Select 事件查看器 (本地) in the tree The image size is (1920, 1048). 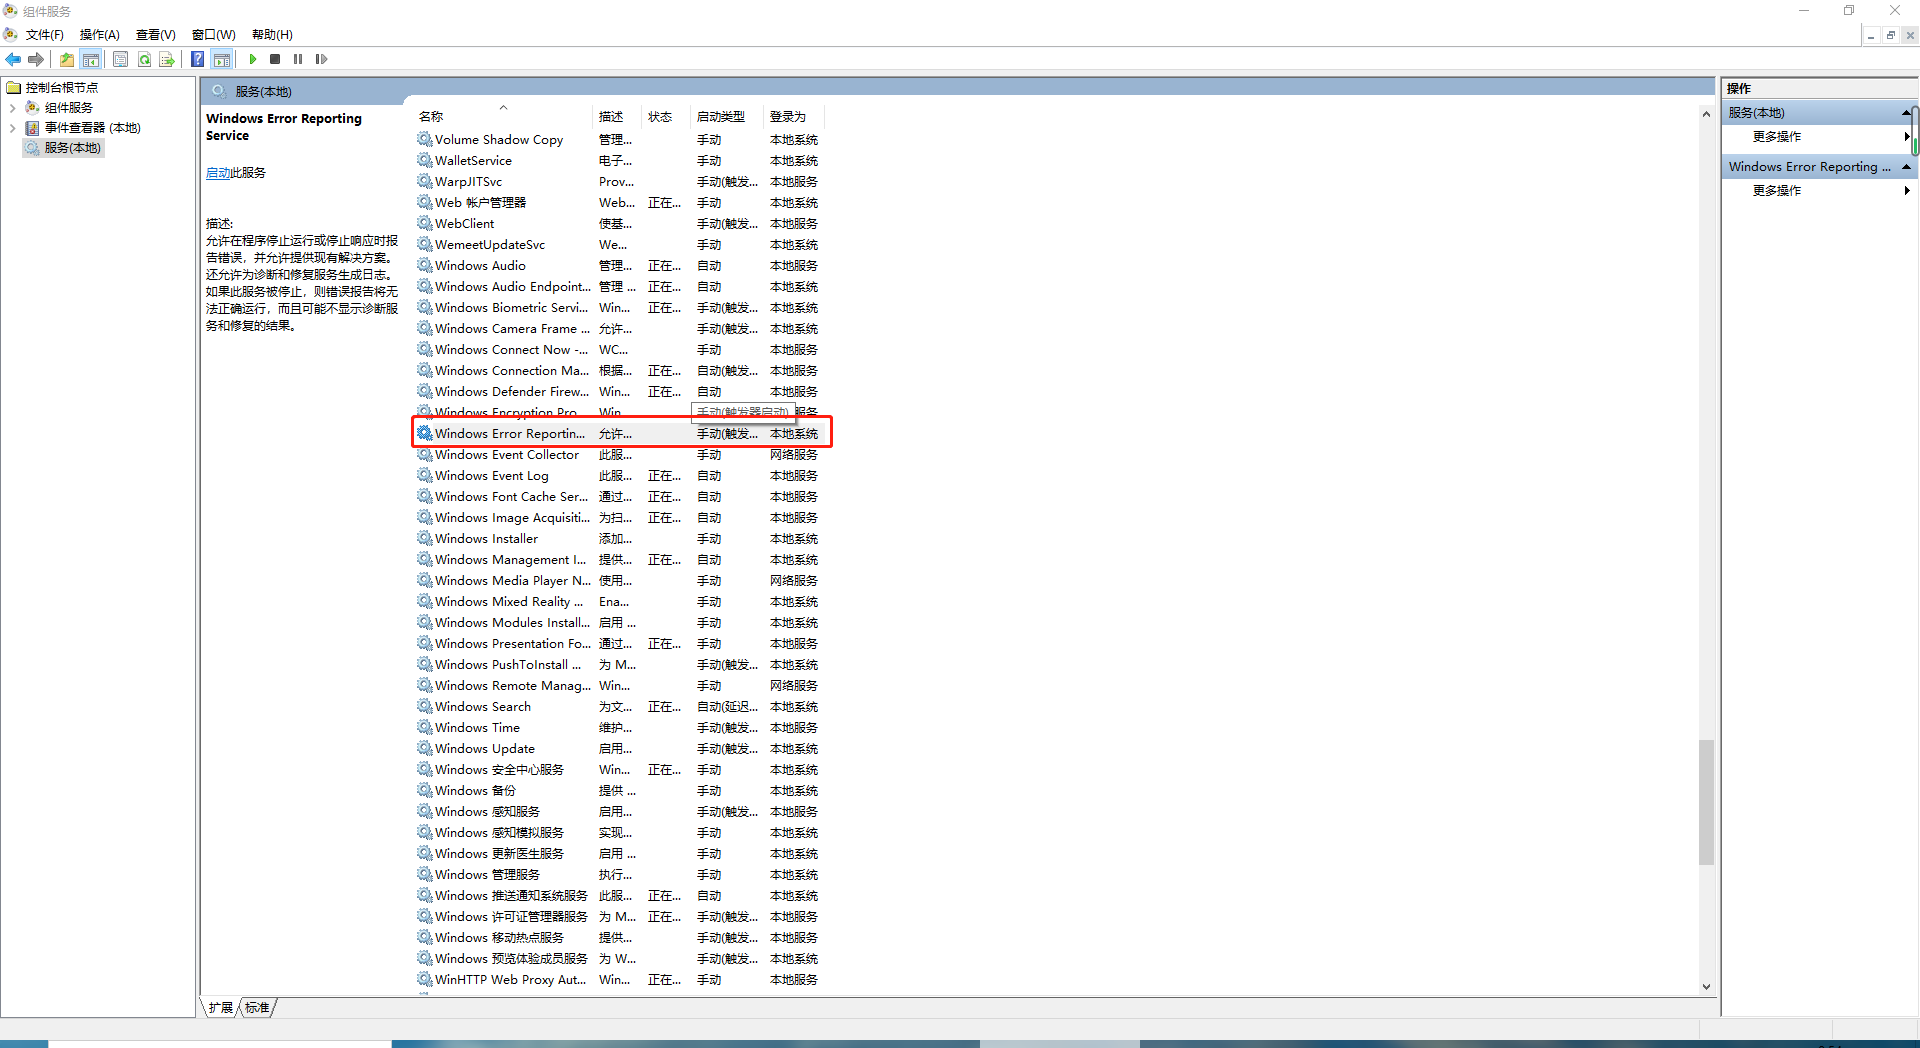tap(92, 127)
